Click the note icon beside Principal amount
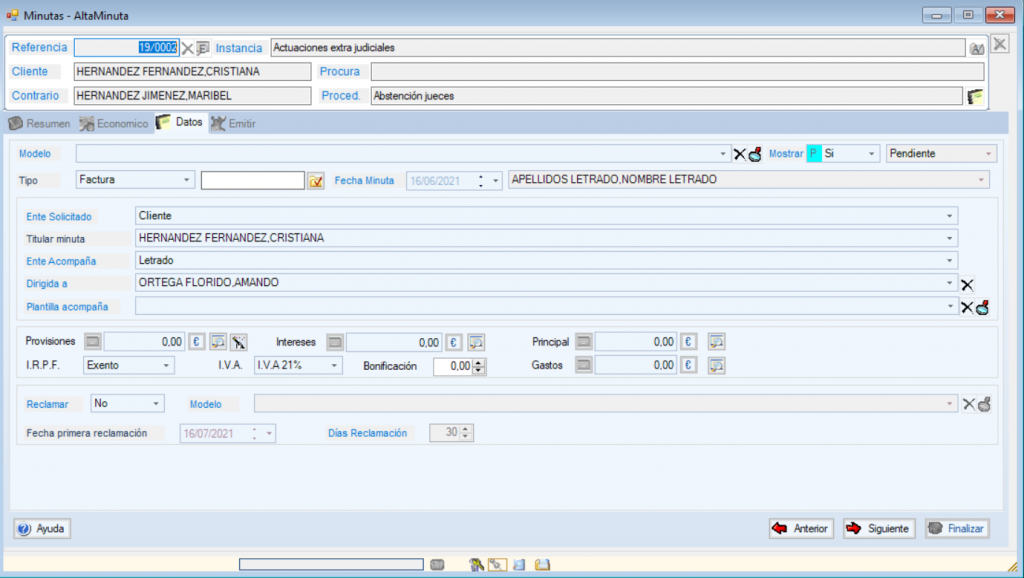Screen dimensions: 1024x578 (716, 342)
